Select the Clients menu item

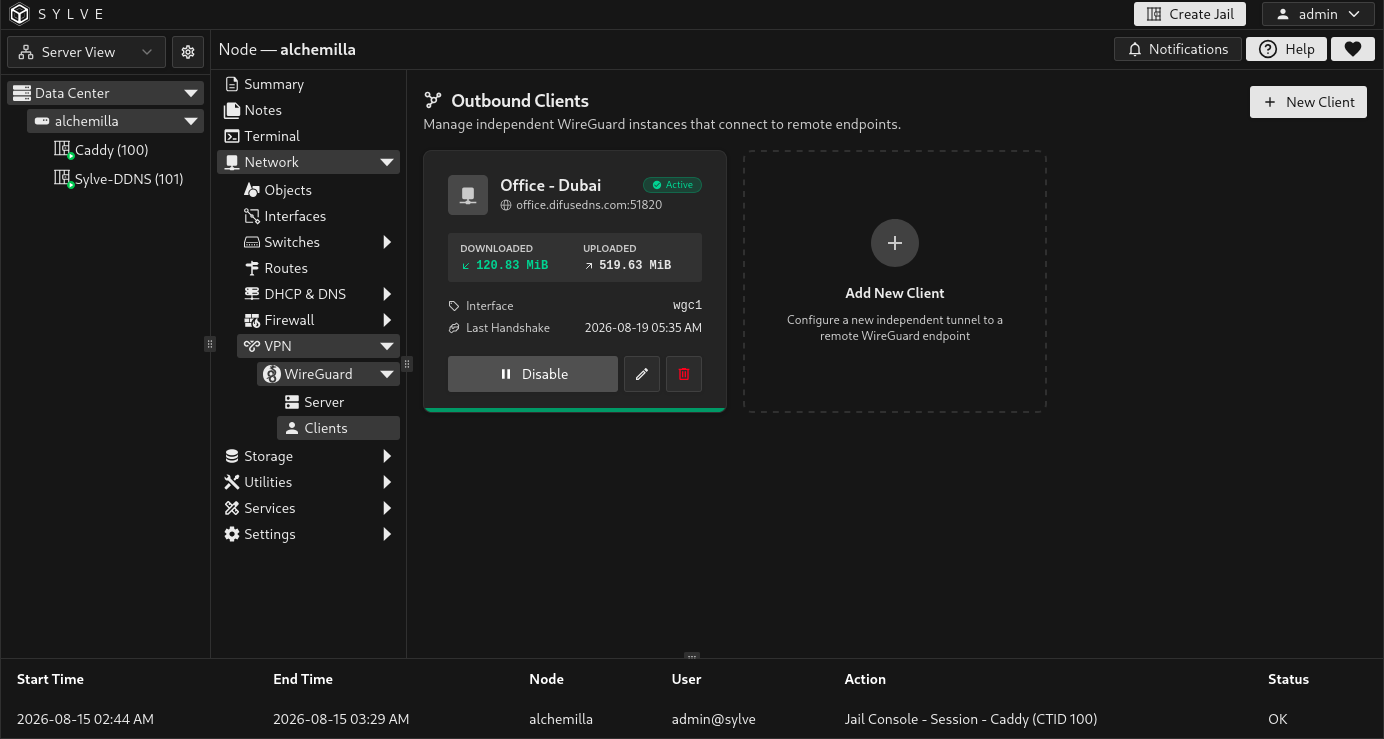(x=338, y=428)
